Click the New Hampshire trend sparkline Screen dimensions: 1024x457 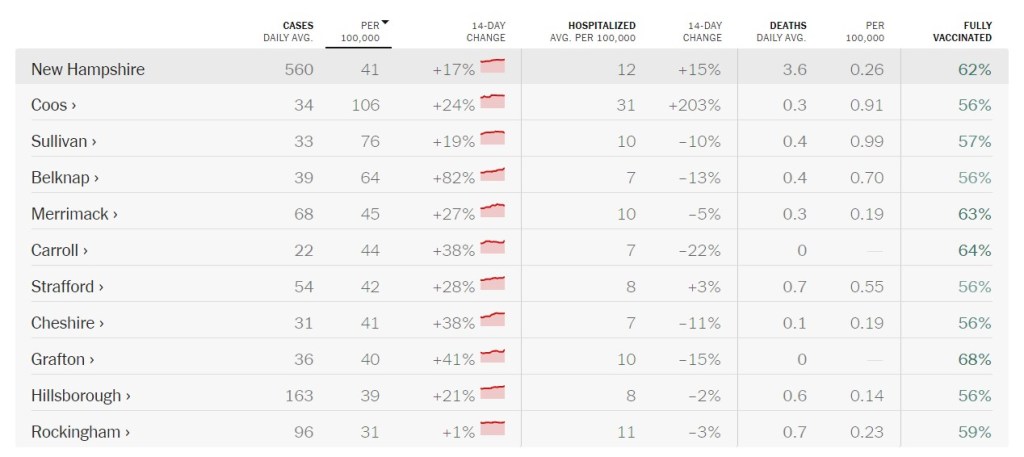(492, 66)
